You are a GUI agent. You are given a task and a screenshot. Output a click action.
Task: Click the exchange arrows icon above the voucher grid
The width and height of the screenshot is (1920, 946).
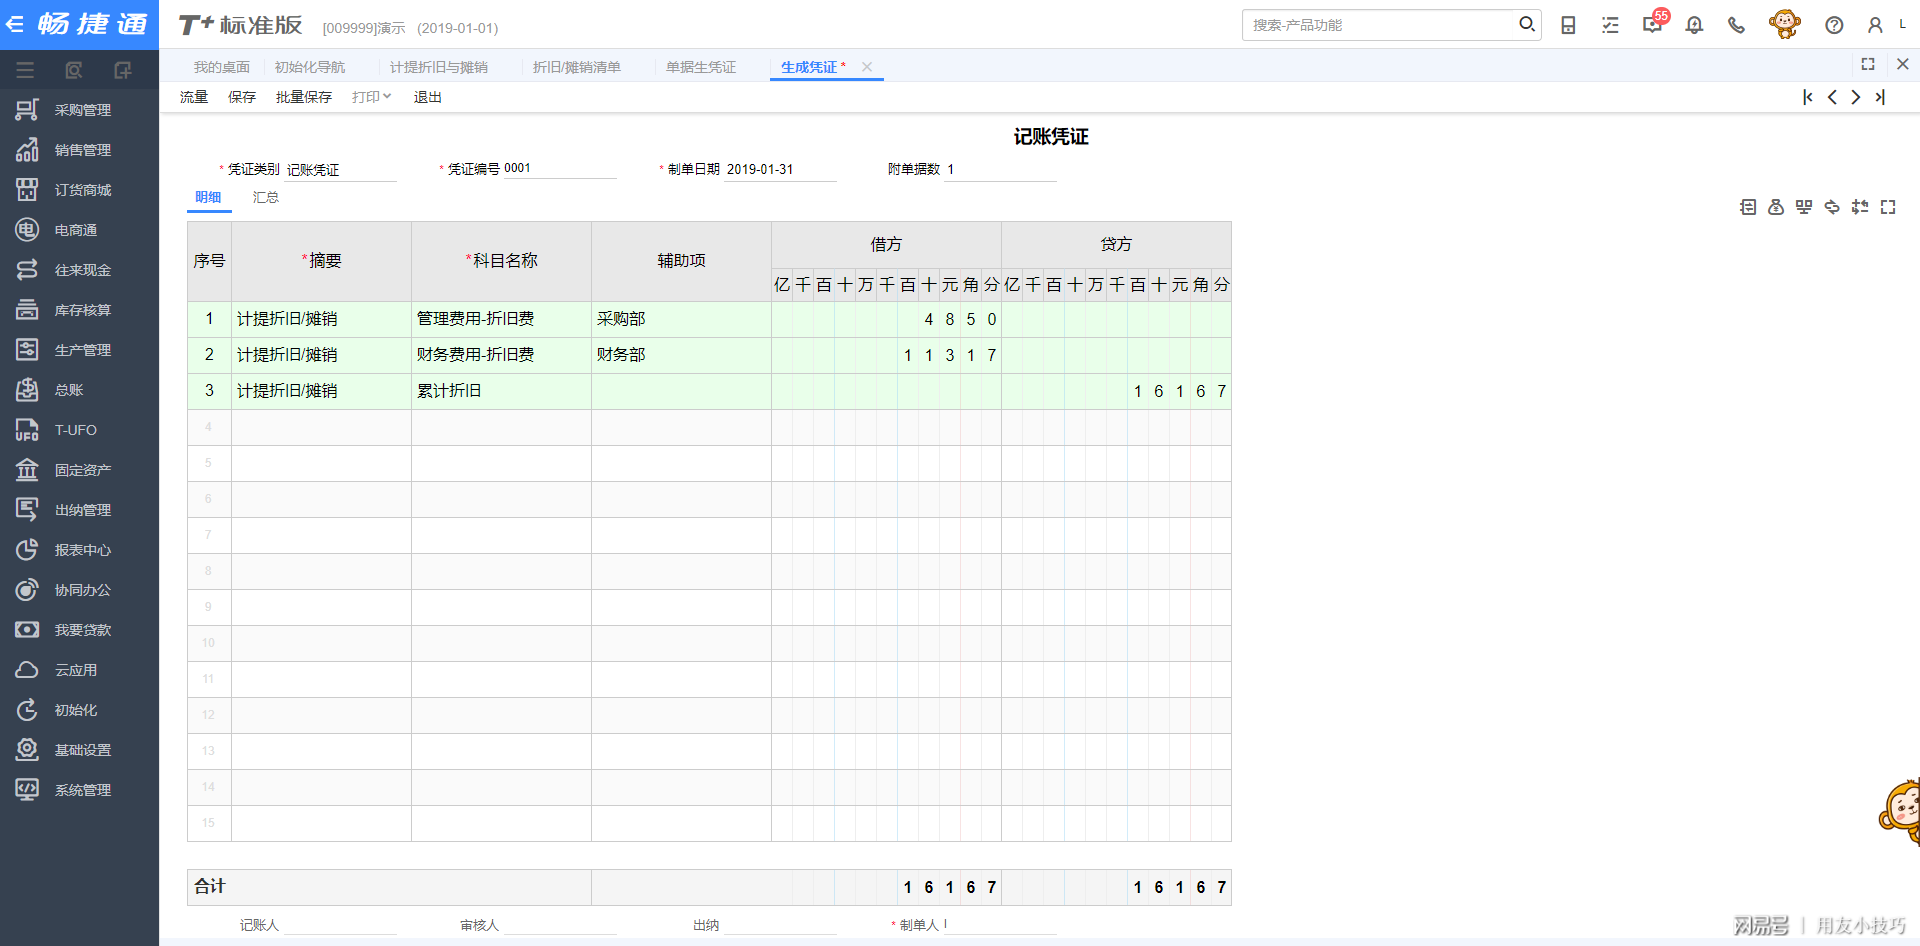tap(1833, 207)
